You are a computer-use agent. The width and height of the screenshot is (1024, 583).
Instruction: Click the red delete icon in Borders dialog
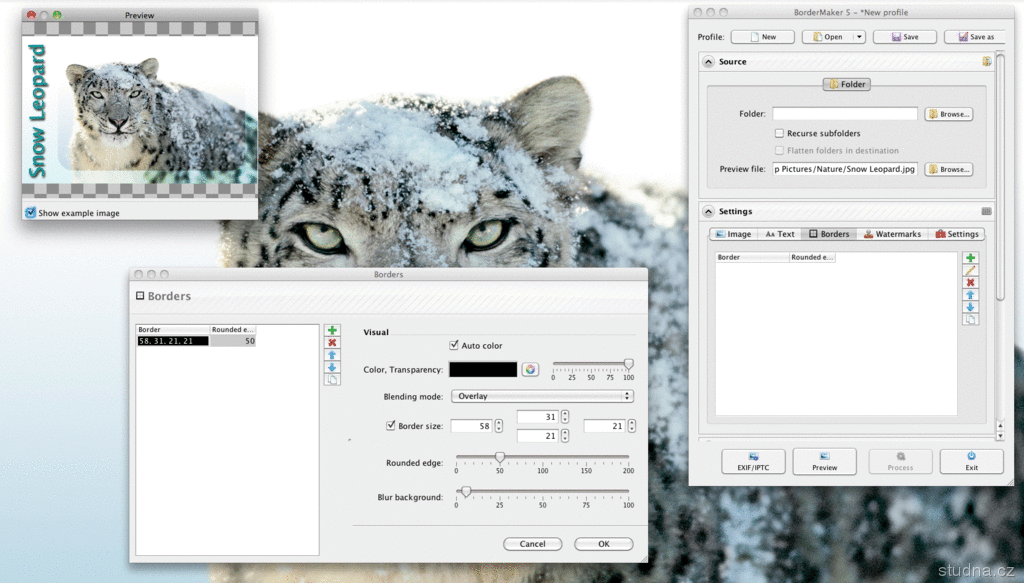point(333,343)
